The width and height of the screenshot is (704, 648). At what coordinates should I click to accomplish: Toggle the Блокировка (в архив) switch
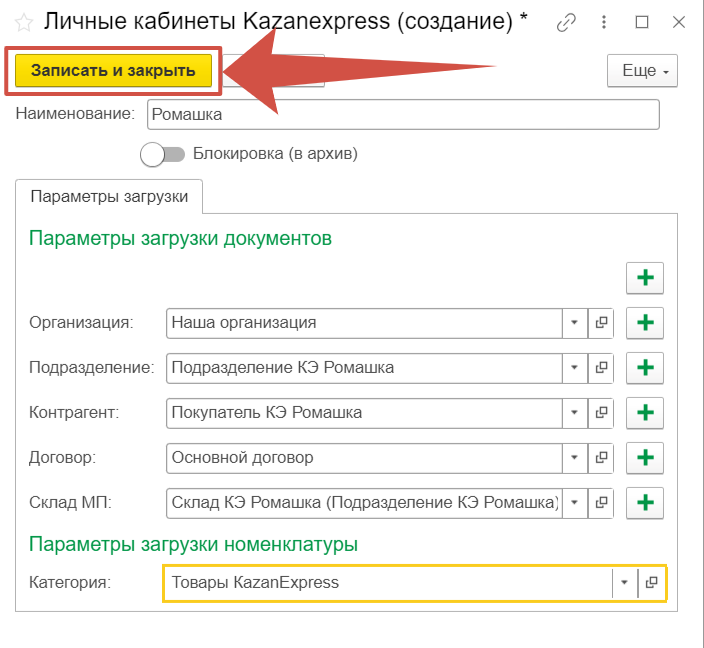[x=164, y=154]
